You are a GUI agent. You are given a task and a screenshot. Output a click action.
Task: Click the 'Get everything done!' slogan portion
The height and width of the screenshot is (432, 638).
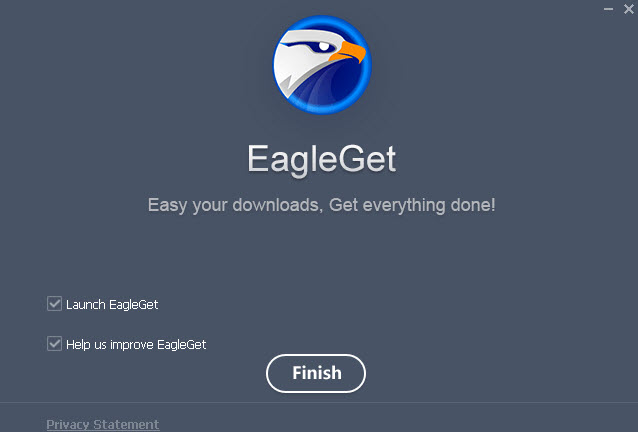[412, 205]
